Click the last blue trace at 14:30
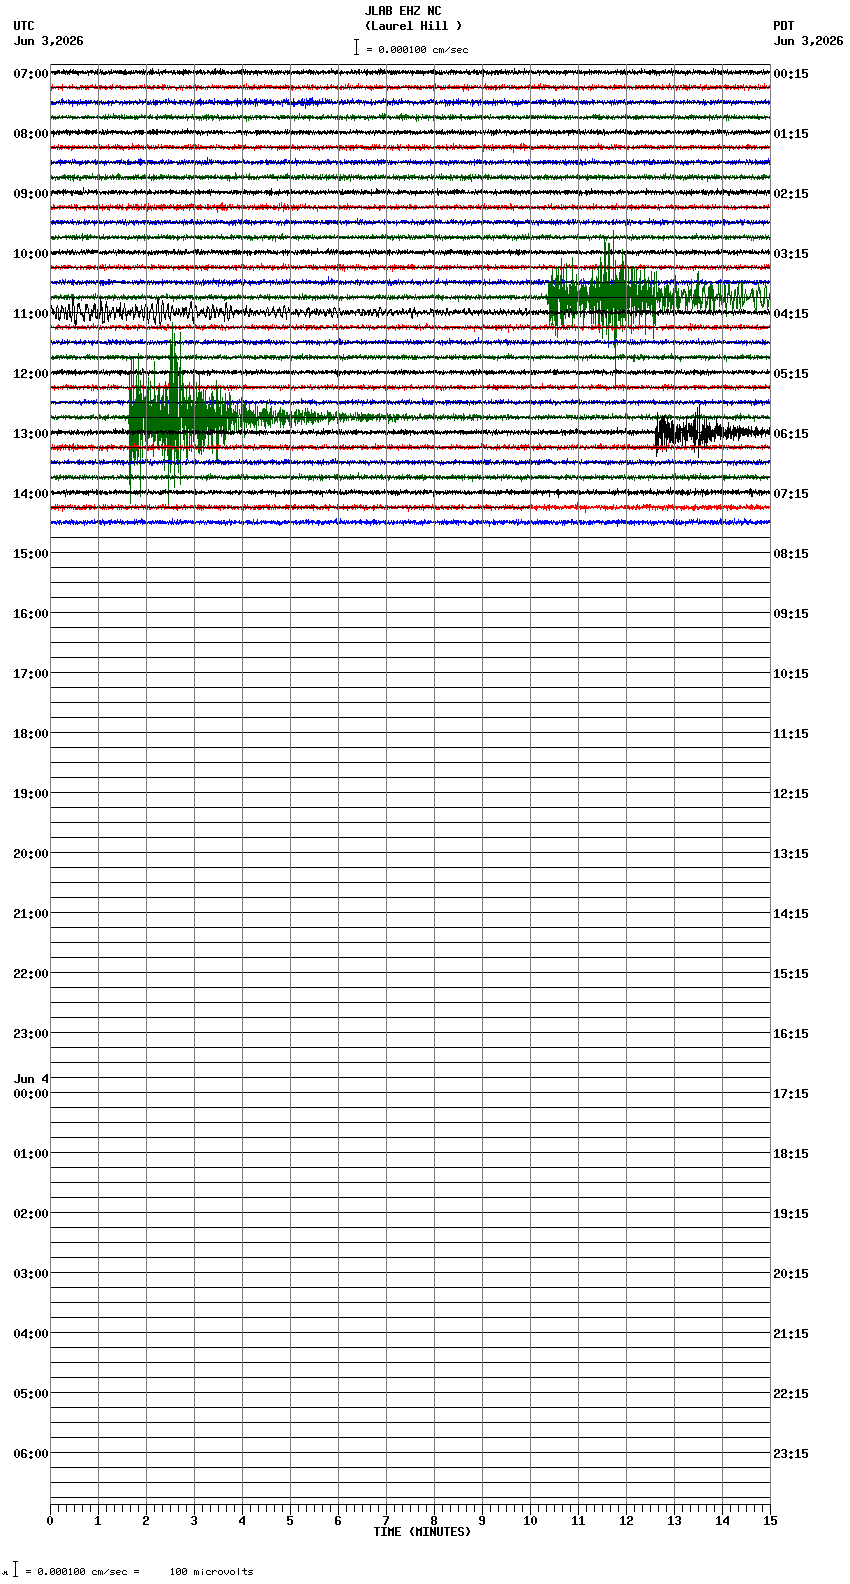The image size is (850, 1584). pos(410,522)
